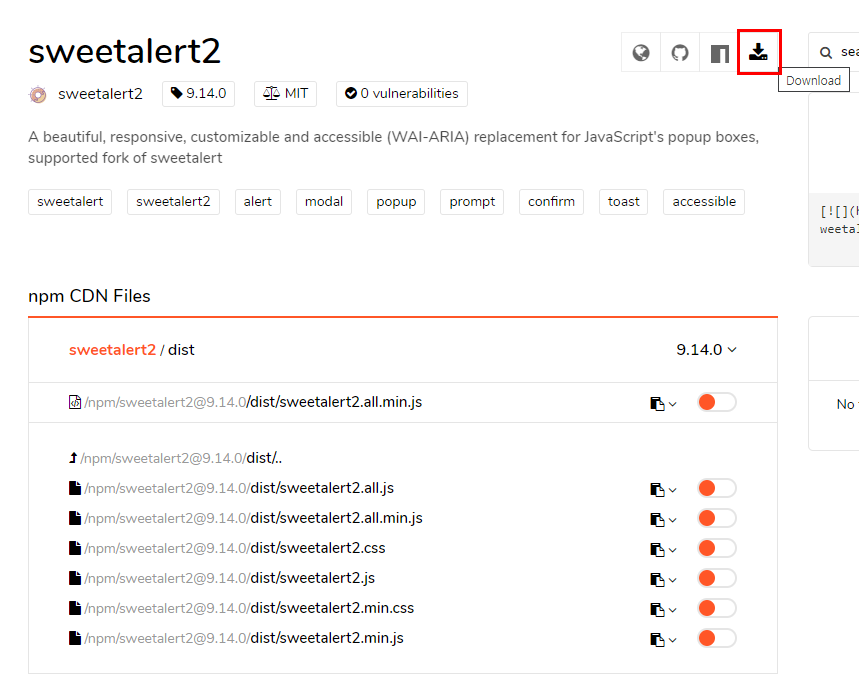The height and width of the screenshot is (685, 859).
Task: Click the search magnifier icon
Action: (x=826, y=53)
